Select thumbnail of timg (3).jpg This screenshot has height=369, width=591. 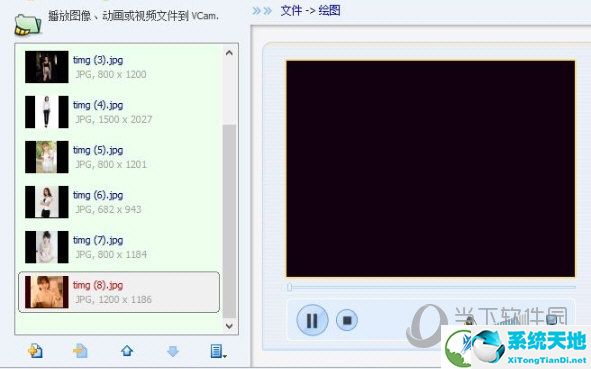tap(47, 67)
